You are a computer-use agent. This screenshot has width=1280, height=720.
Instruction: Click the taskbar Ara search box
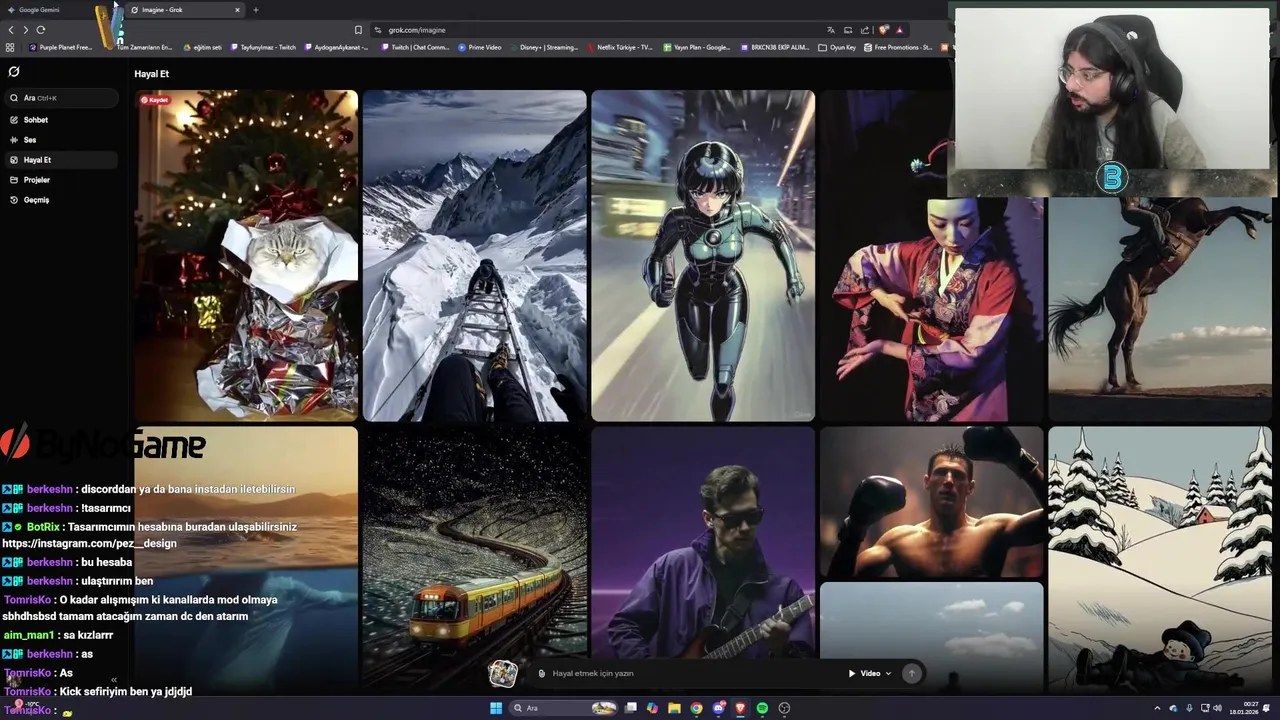[x=565, y=708]
